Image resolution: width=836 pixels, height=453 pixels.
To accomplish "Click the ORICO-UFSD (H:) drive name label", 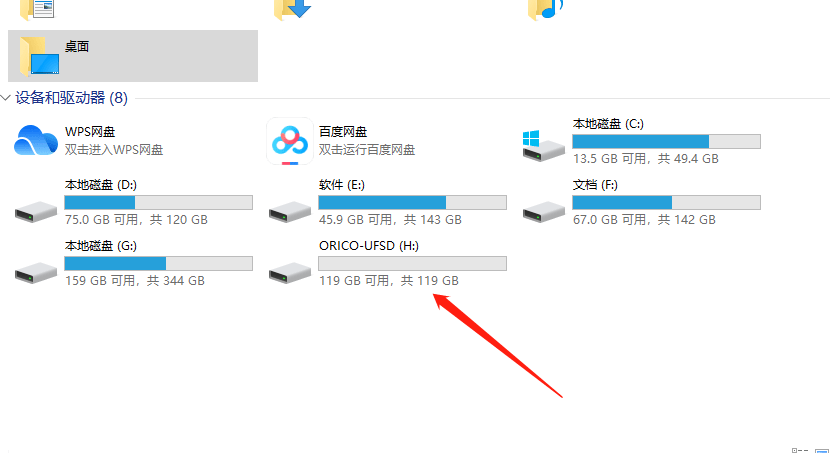I will click(x=368, y=246).
